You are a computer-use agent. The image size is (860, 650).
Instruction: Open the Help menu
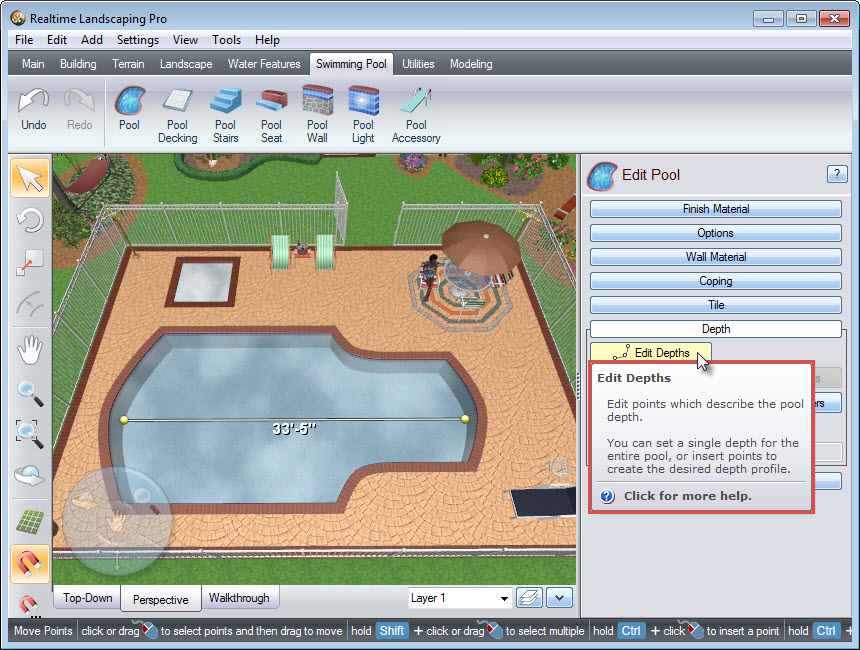[x=267, y=40]
